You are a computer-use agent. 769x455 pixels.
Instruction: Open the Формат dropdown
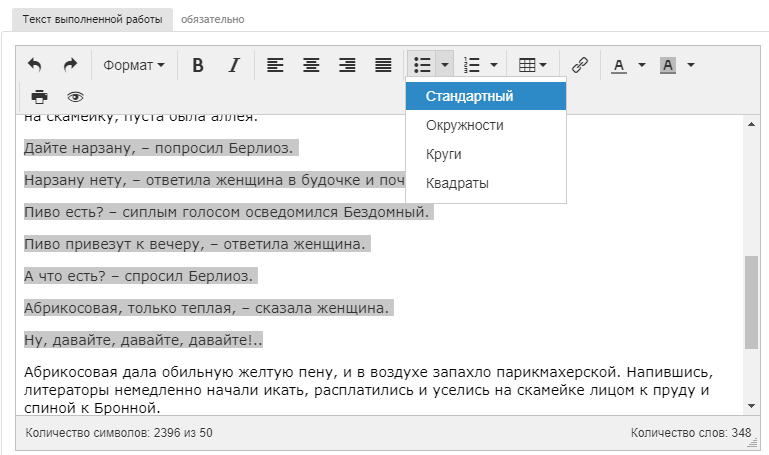click(x=134, y=65)
